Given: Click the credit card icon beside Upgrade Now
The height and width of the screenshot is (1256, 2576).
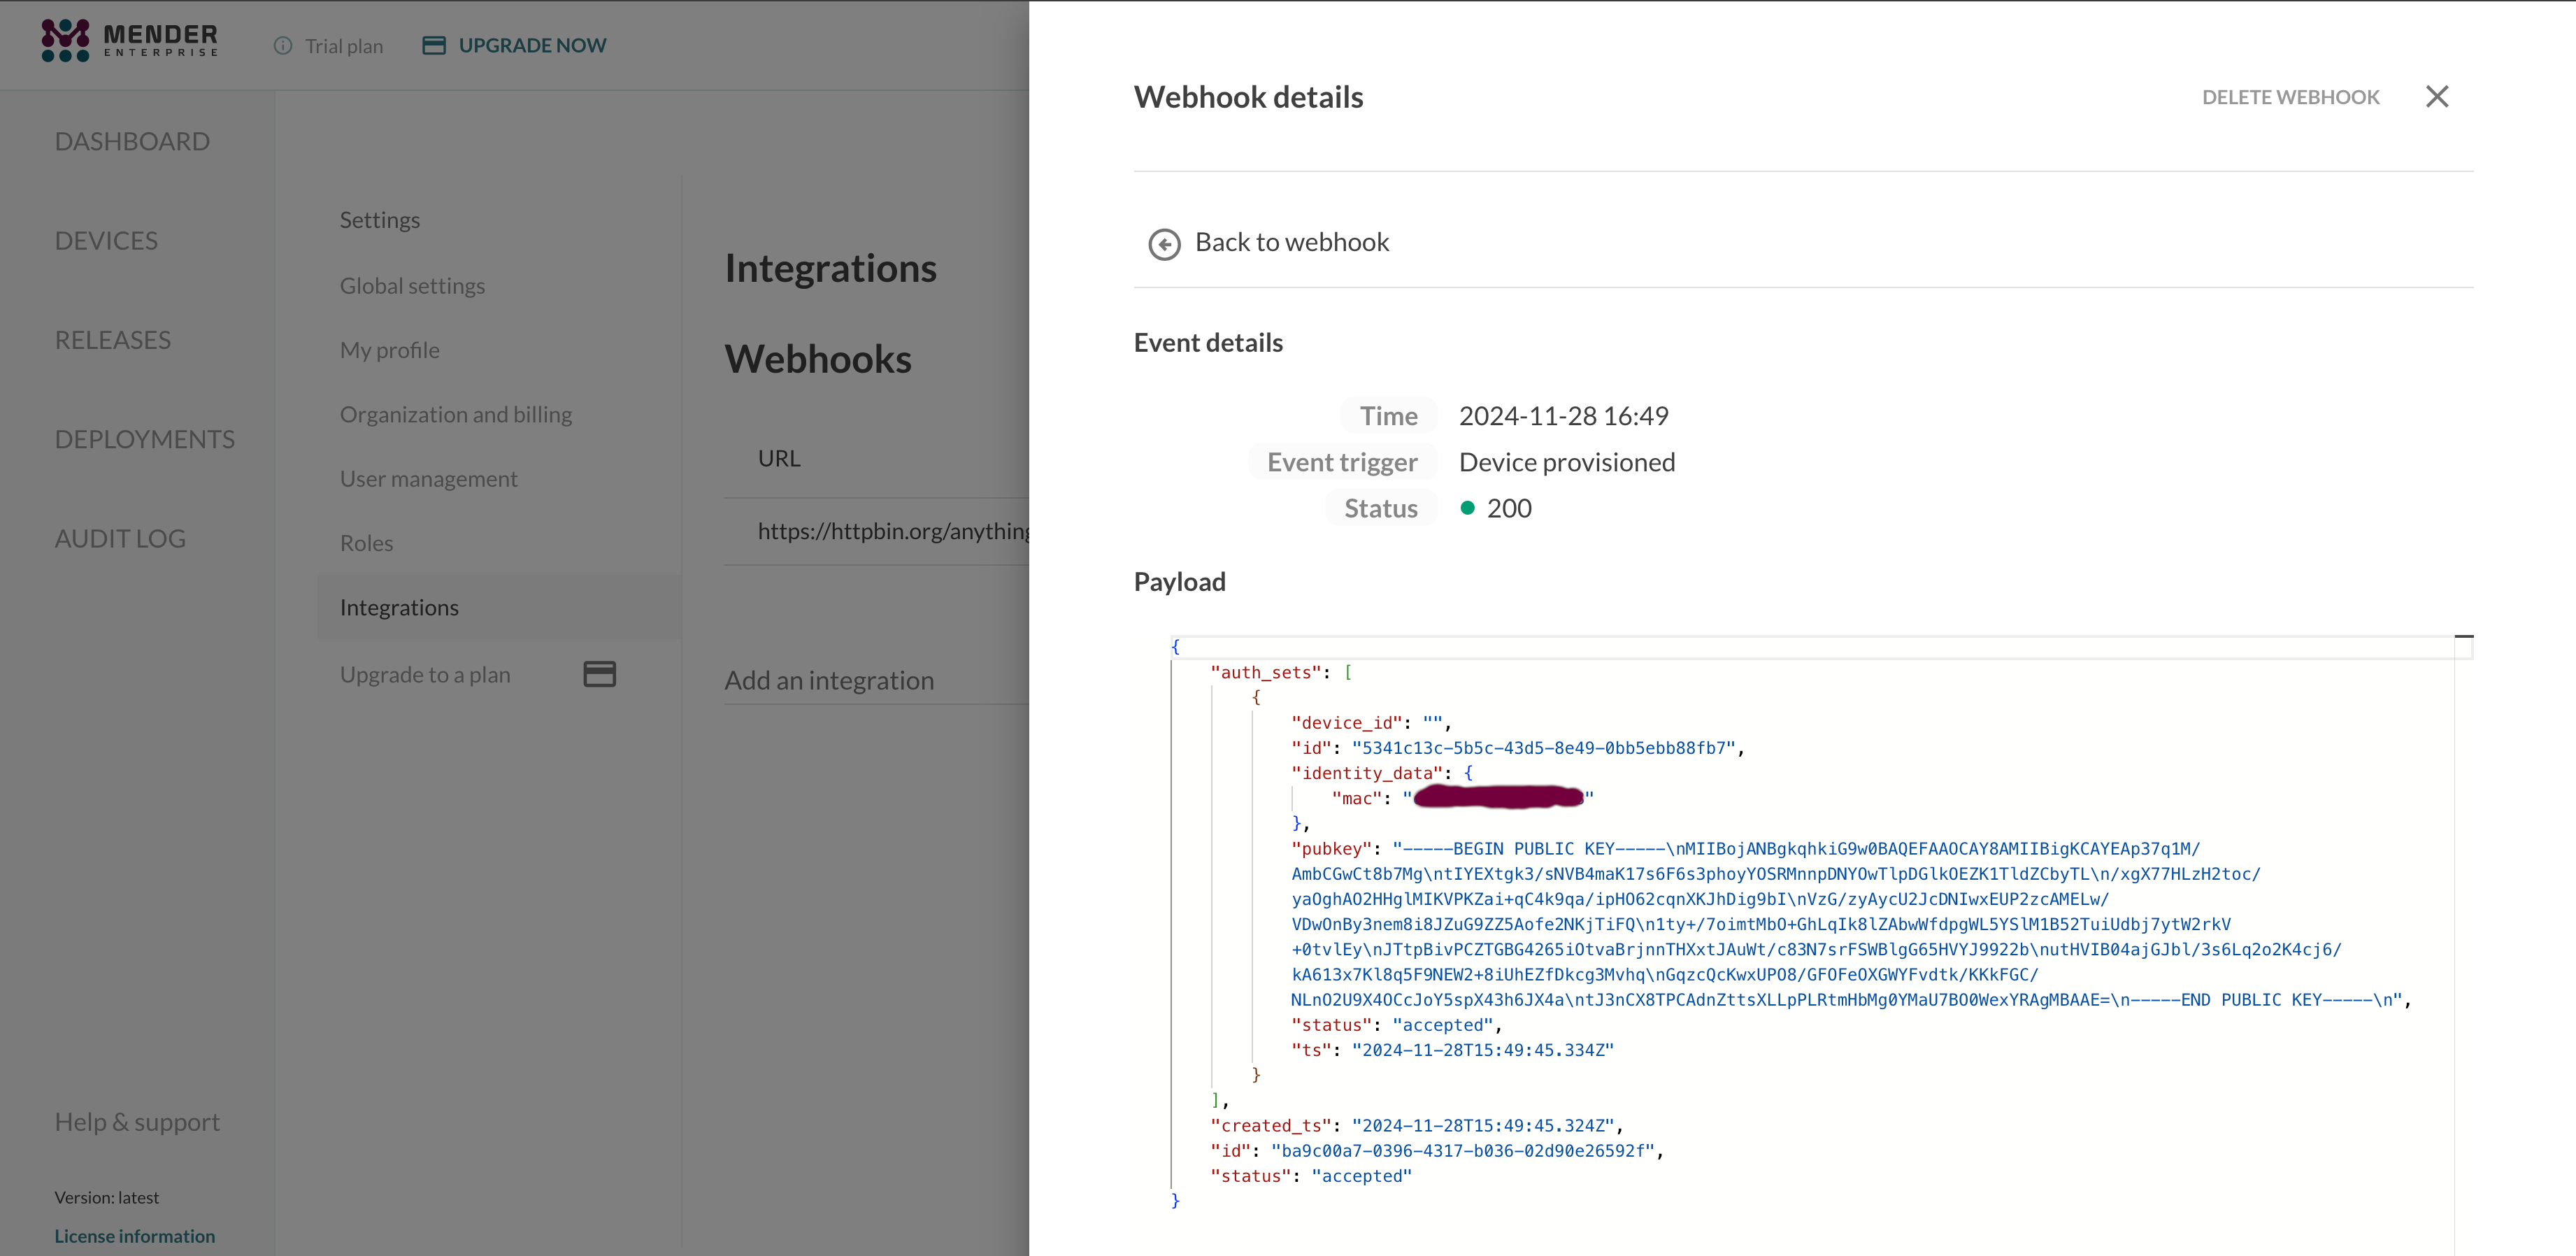Looking at the screenshot, I should 434,46.
